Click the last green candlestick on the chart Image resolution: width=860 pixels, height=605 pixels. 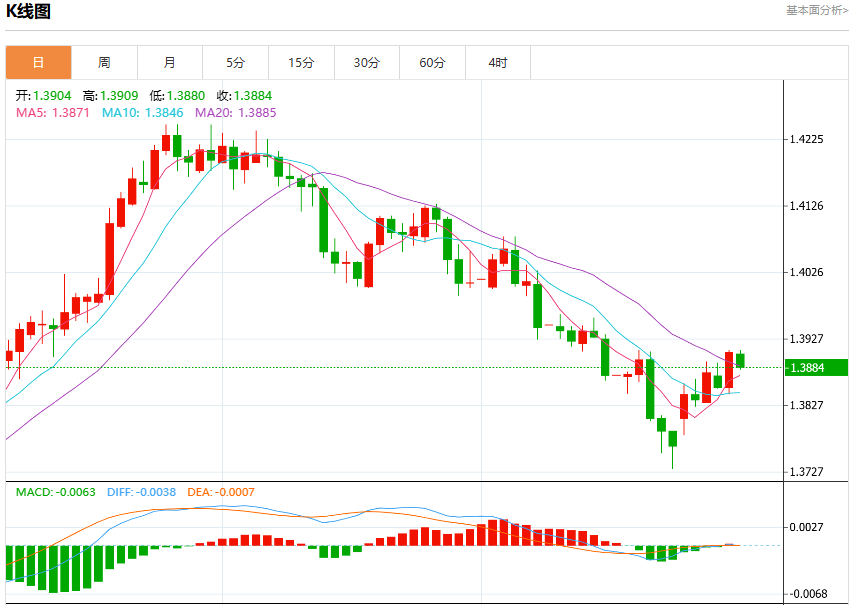pos(740,360)
